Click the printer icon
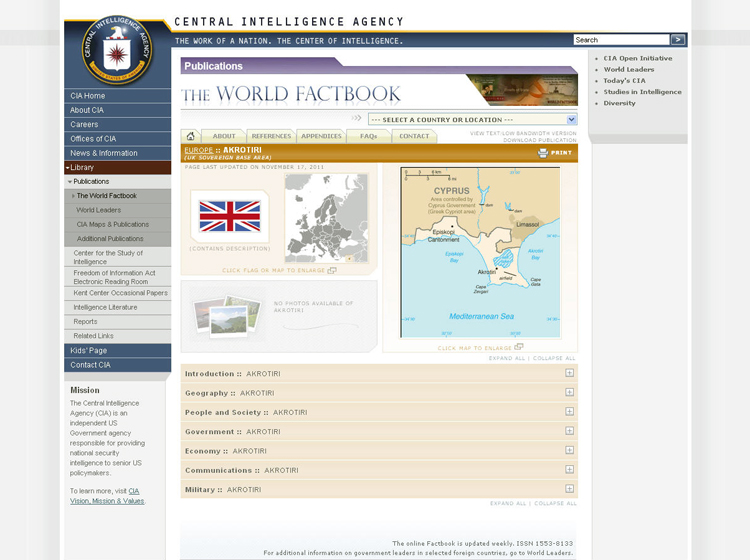The height and width of the screenshot is (560, 750). [543, 153]
